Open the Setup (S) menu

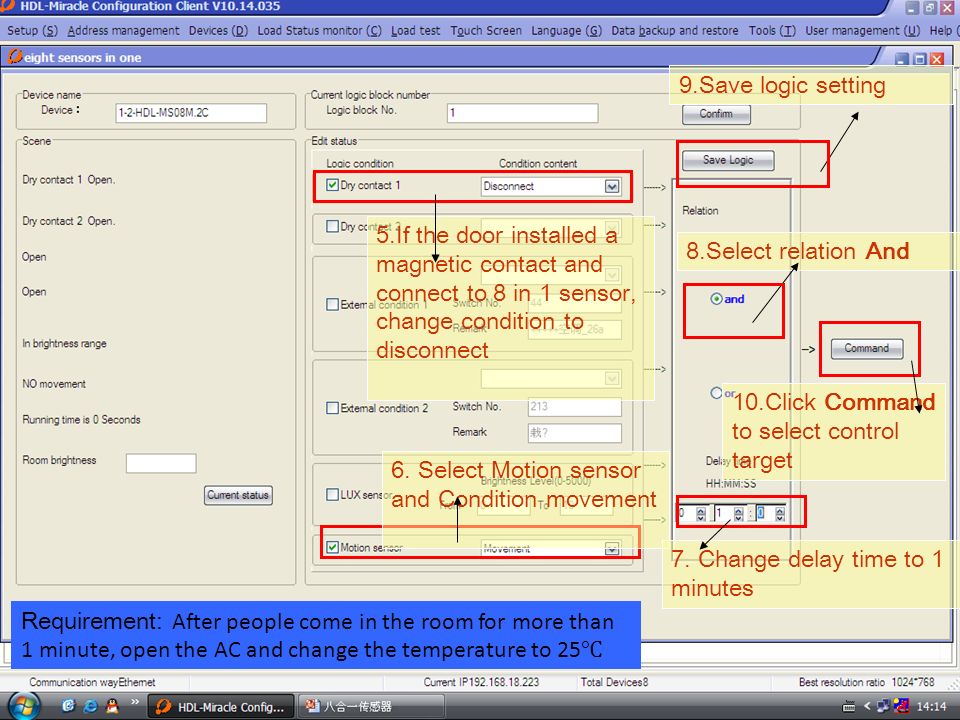click(x=32, y=31)
